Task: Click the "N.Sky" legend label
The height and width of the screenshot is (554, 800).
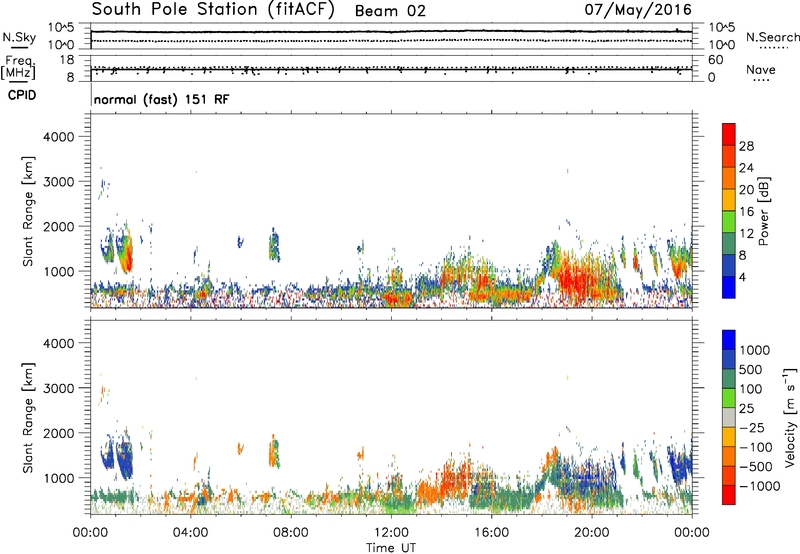Action: [19, 37]
